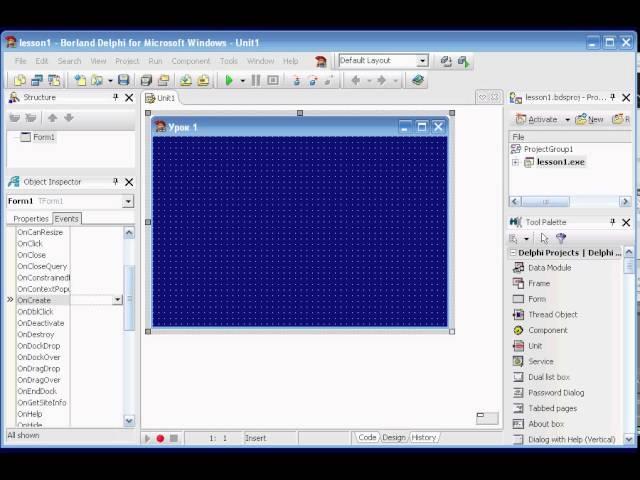Open the Run button dropdown arrow
This screenshot has height=480, width=640.
pyautogui.click(x=242, y=81)
